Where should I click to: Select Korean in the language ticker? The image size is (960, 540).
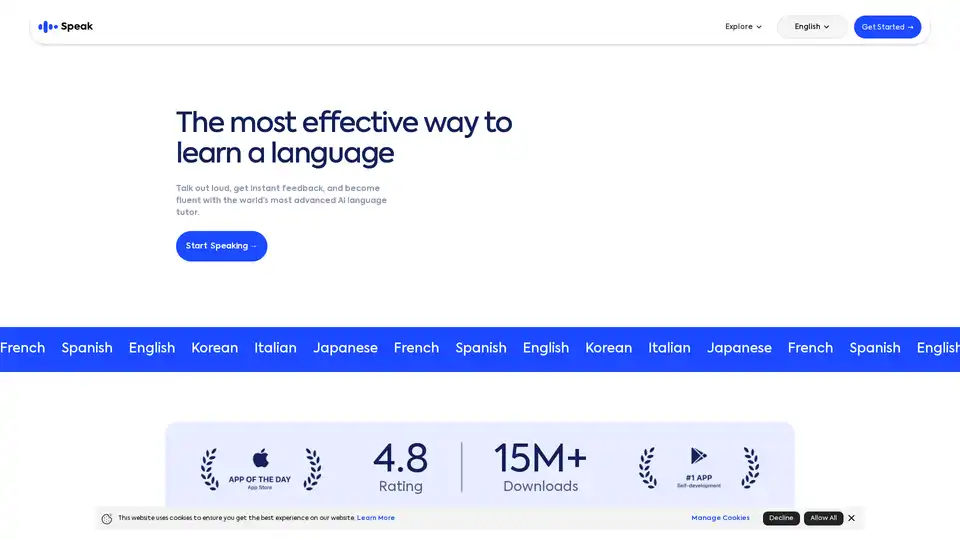point(215,348)
